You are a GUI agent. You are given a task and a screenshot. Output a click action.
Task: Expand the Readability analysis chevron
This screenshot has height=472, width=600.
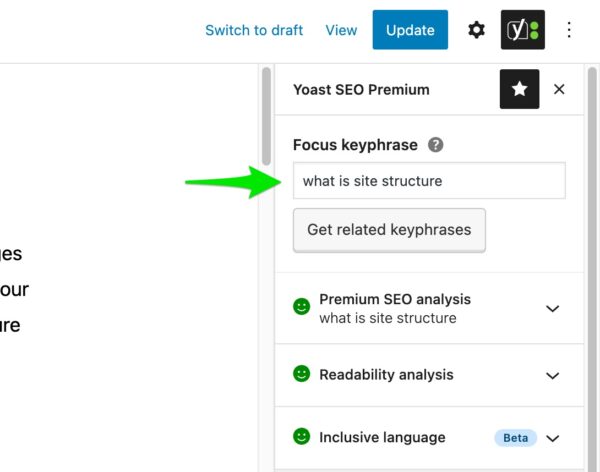pyautogui.click(x=553, y=376)
